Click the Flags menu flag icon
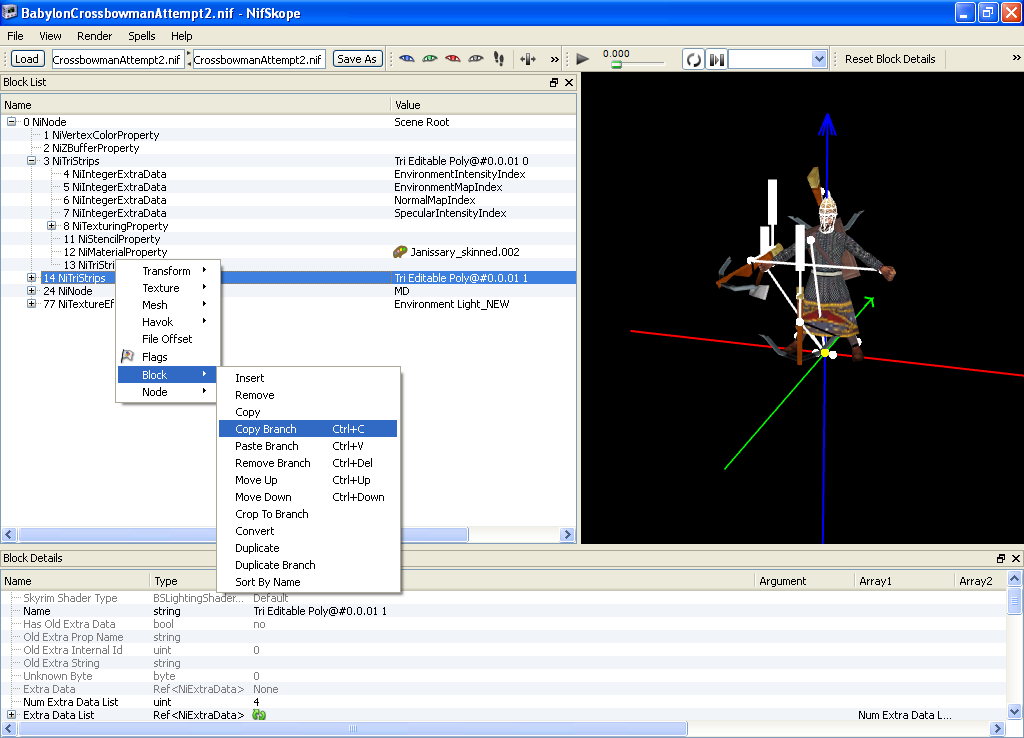This screenshot has height=738, width=1024. 128,357
